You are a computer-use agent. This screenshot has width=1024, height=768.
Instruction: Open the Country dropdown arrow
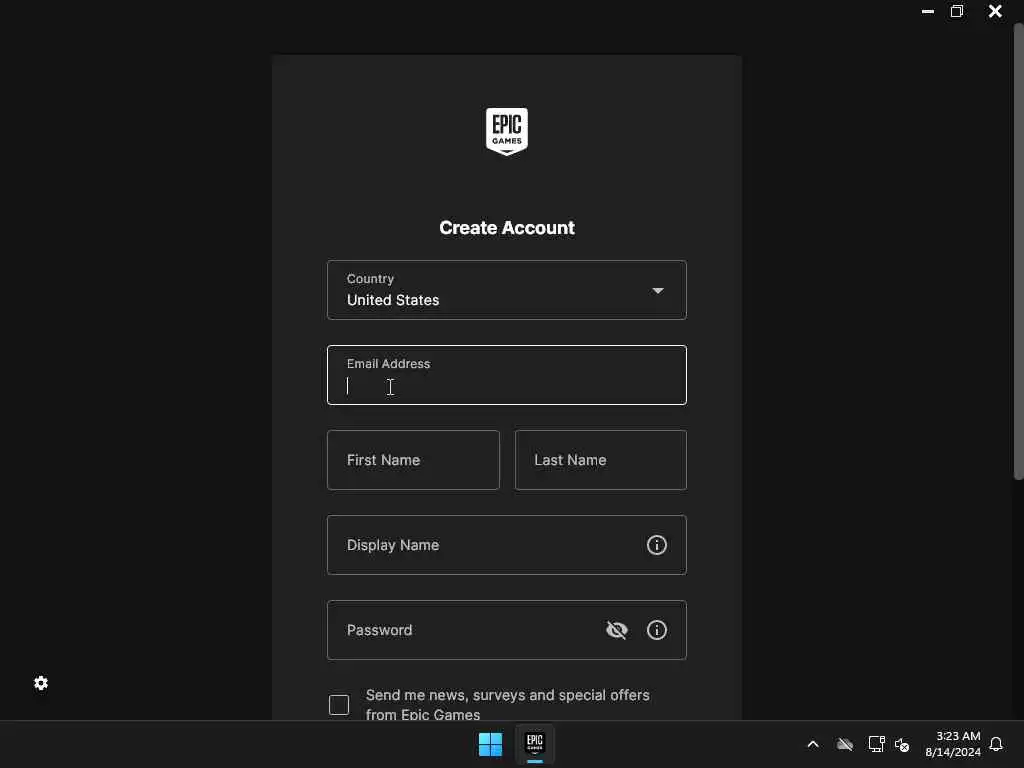[x=658, y=291]
